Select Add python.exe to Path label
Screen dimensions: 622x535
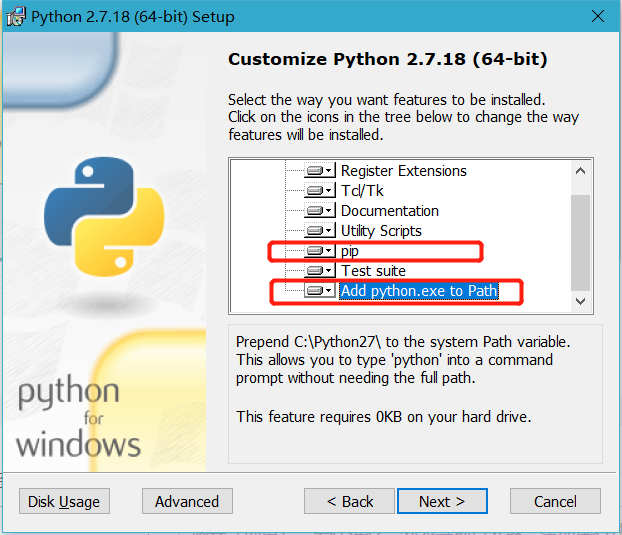419,291
